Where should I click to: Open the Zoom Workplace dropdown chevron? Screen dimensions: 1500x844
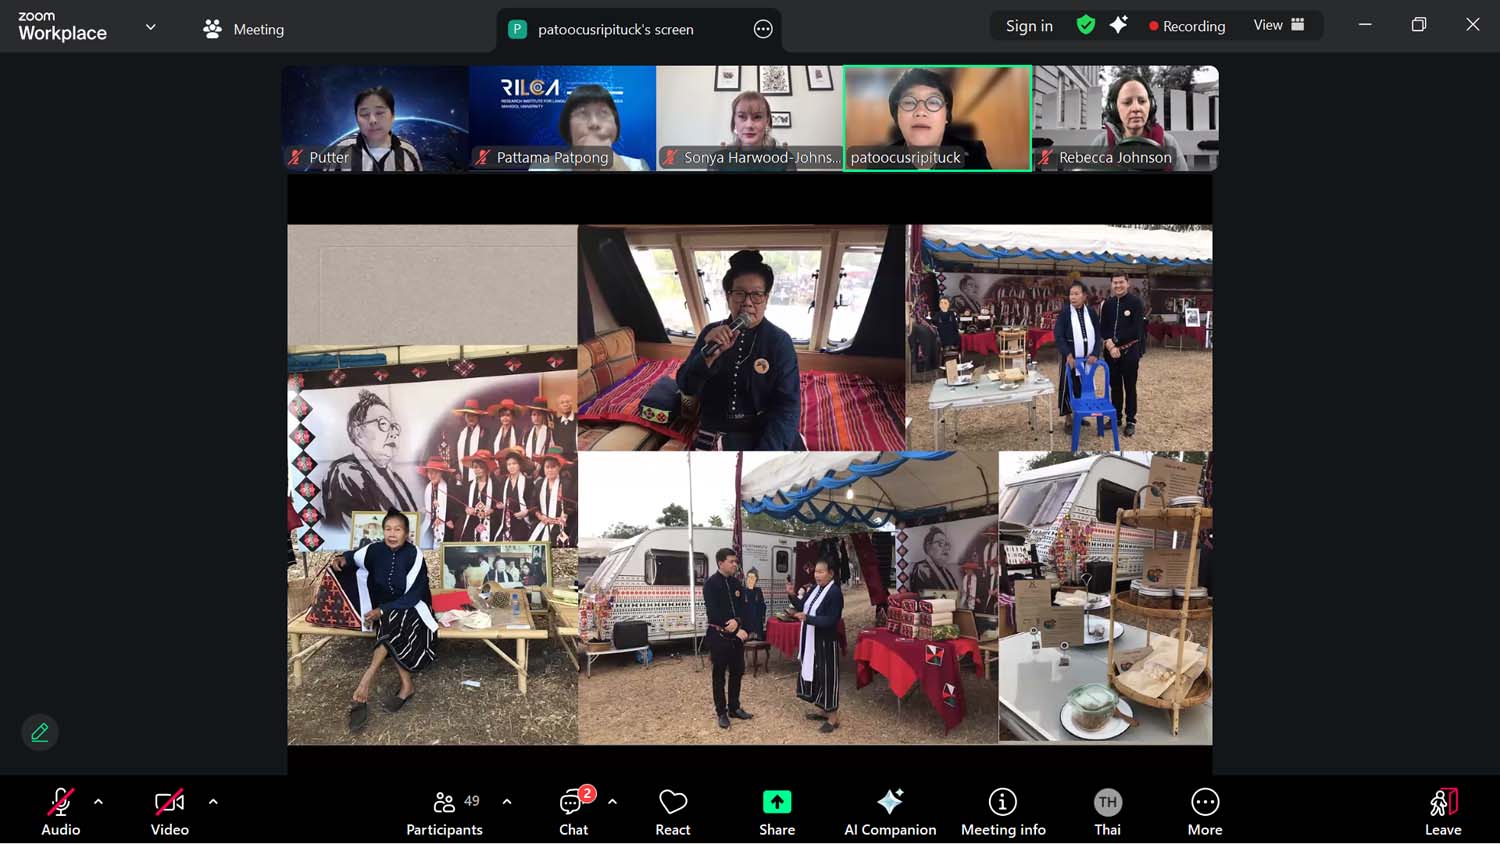(151, 27)
